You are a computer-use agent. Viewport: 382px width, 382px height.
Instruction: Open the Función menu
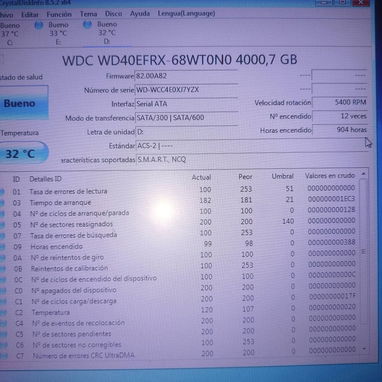tap(59, 14)
